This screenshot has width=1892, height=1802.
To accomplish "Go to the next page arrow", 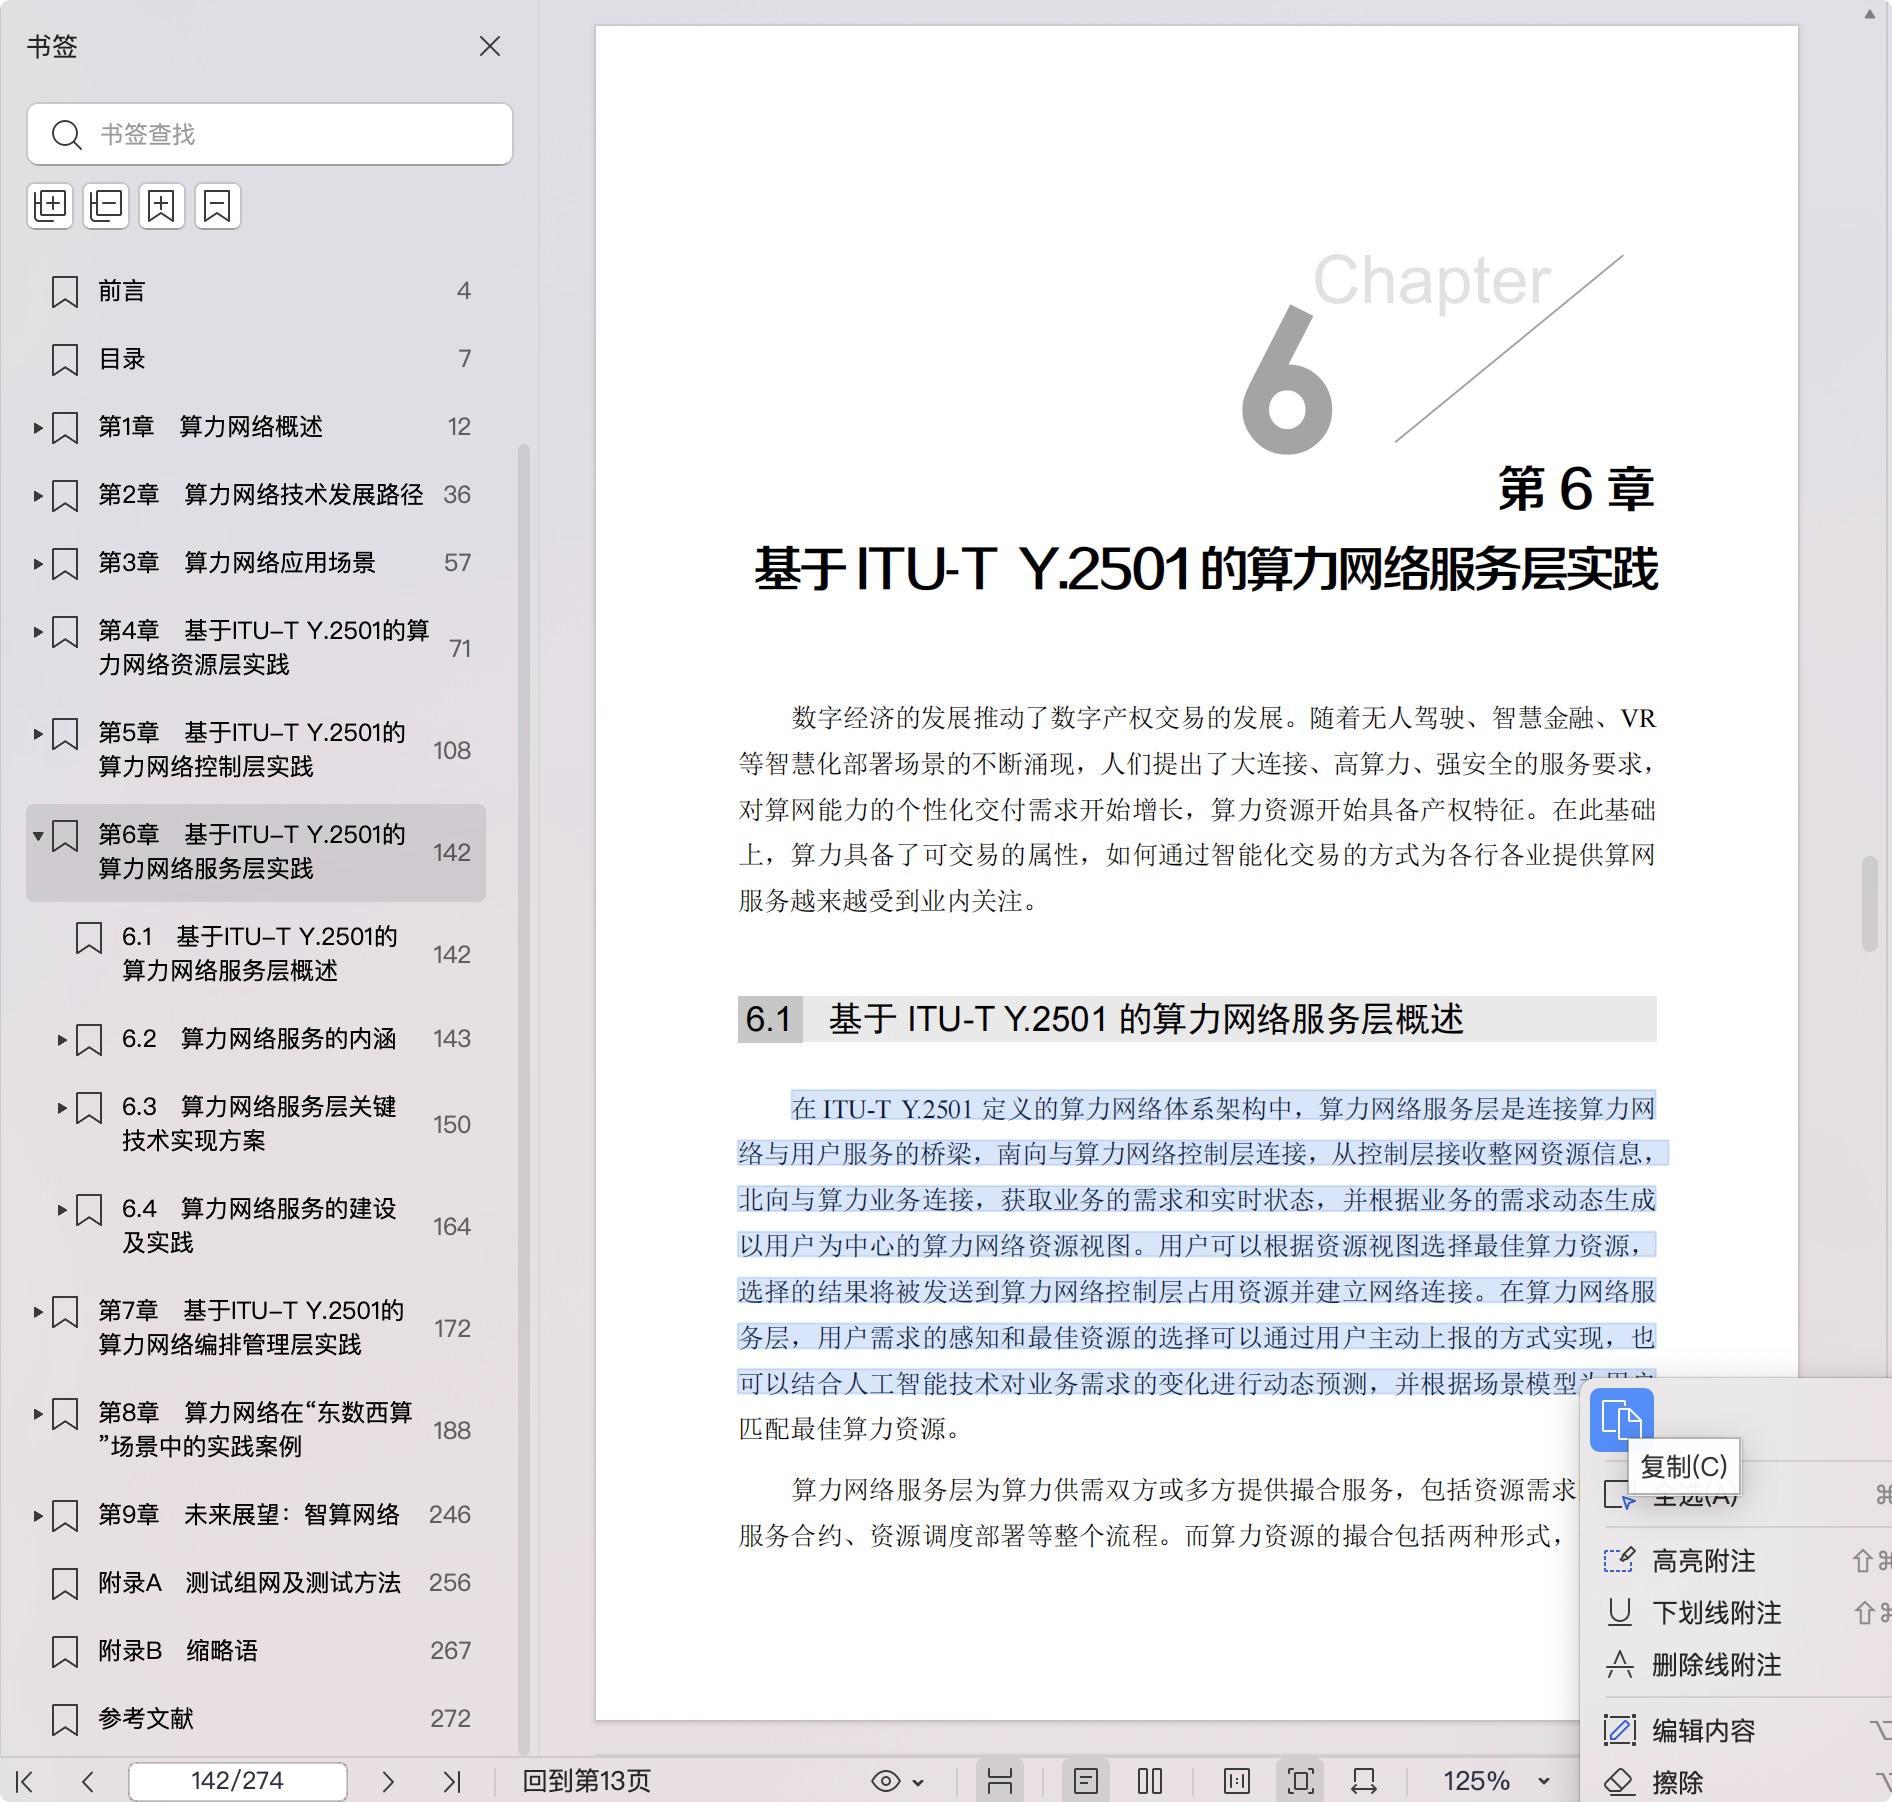I will [x=388, y=1781].
